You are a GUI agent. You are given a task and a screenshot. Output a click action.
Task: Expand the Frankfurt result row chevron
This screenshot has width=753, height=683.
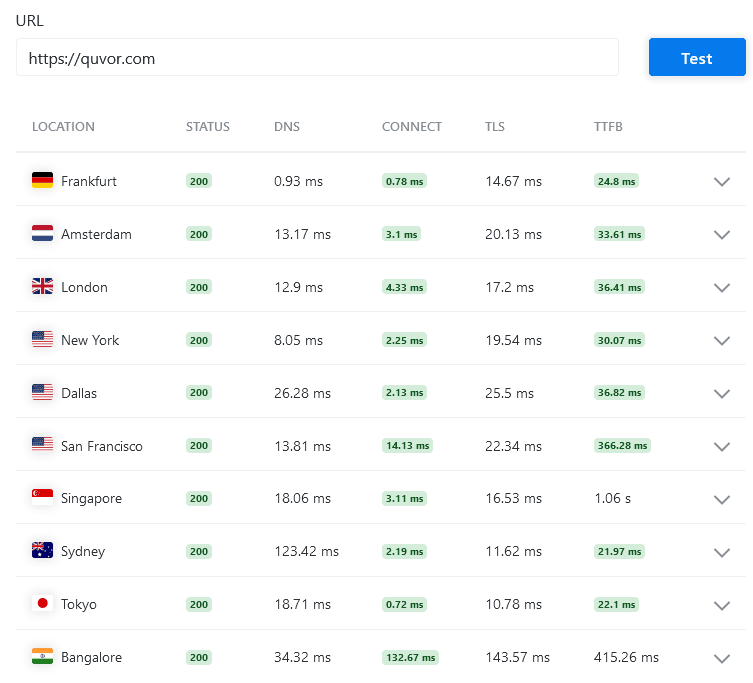[721, 182]
